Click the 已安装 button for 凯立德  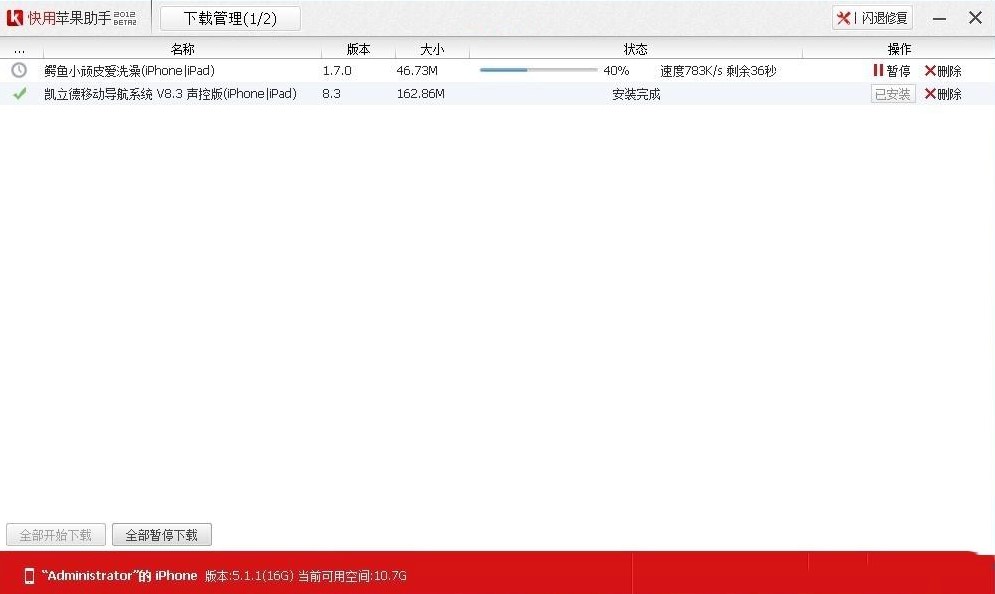[x=893, y=94]
